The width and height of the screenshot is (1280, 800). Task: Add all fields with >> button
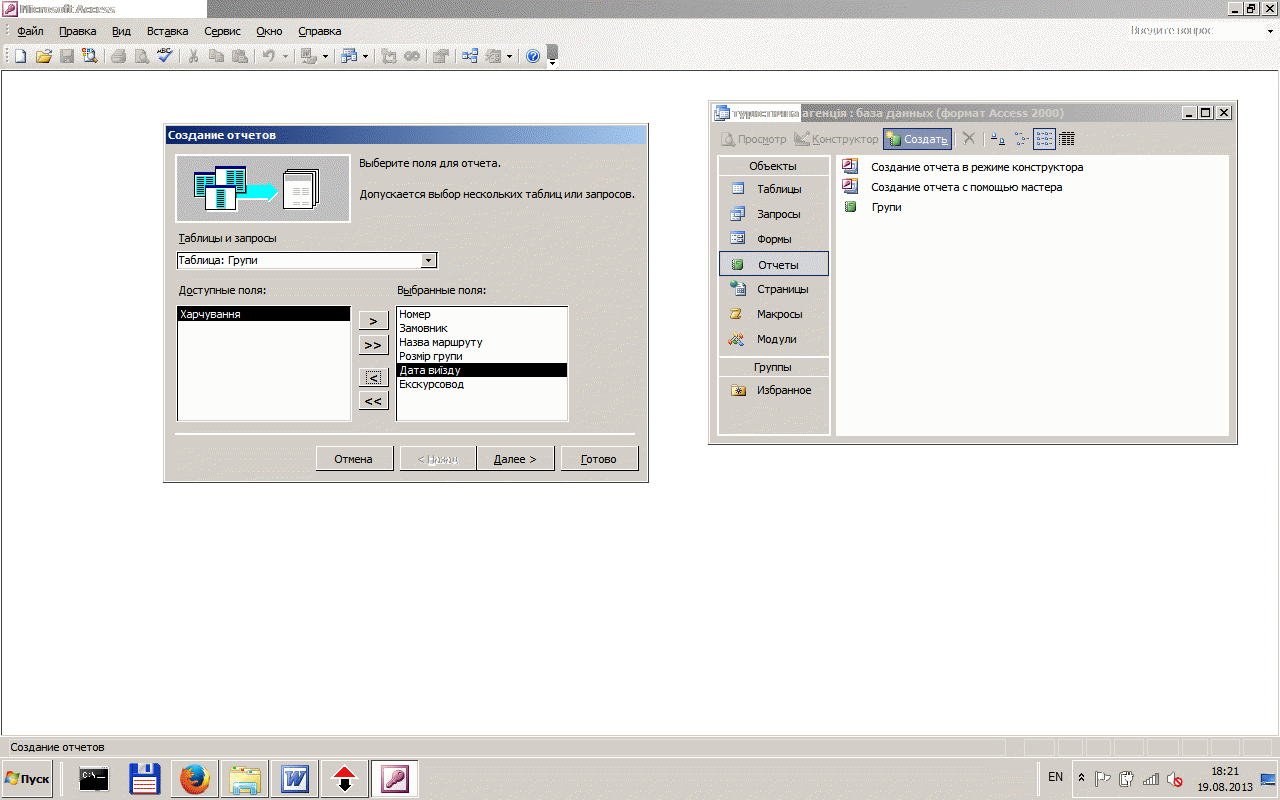click(x=373, y=345)
